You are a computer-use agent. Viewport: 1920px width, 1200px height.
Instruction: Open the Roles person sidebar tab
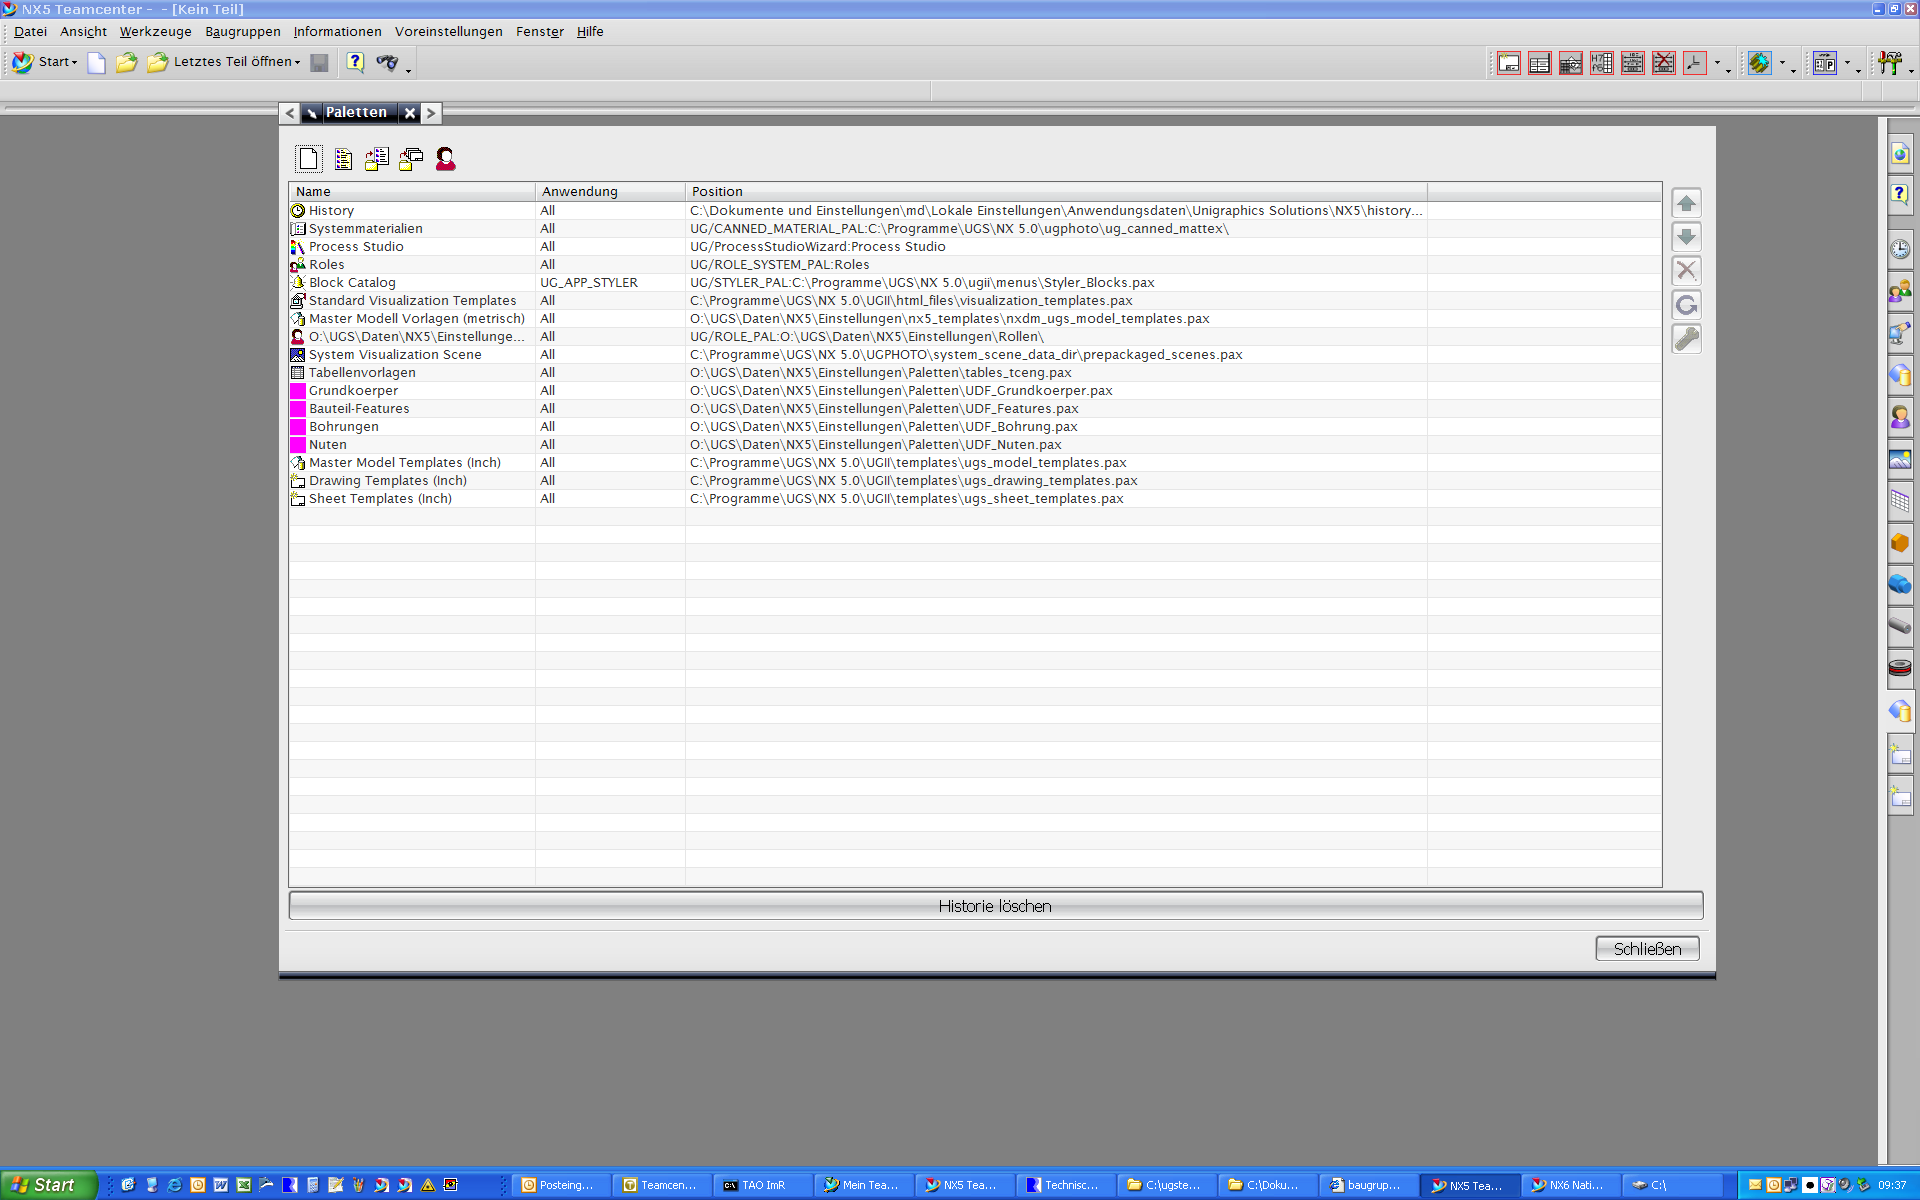(x=1900, y=417)
